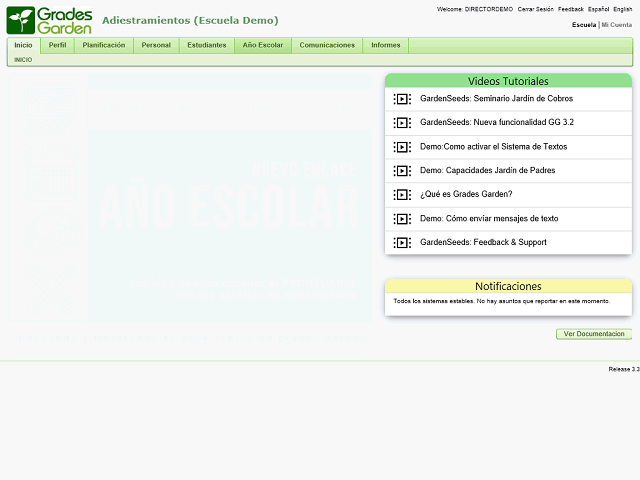Play video icon for ¿Qué es Grades Garden?

point(402,195)
